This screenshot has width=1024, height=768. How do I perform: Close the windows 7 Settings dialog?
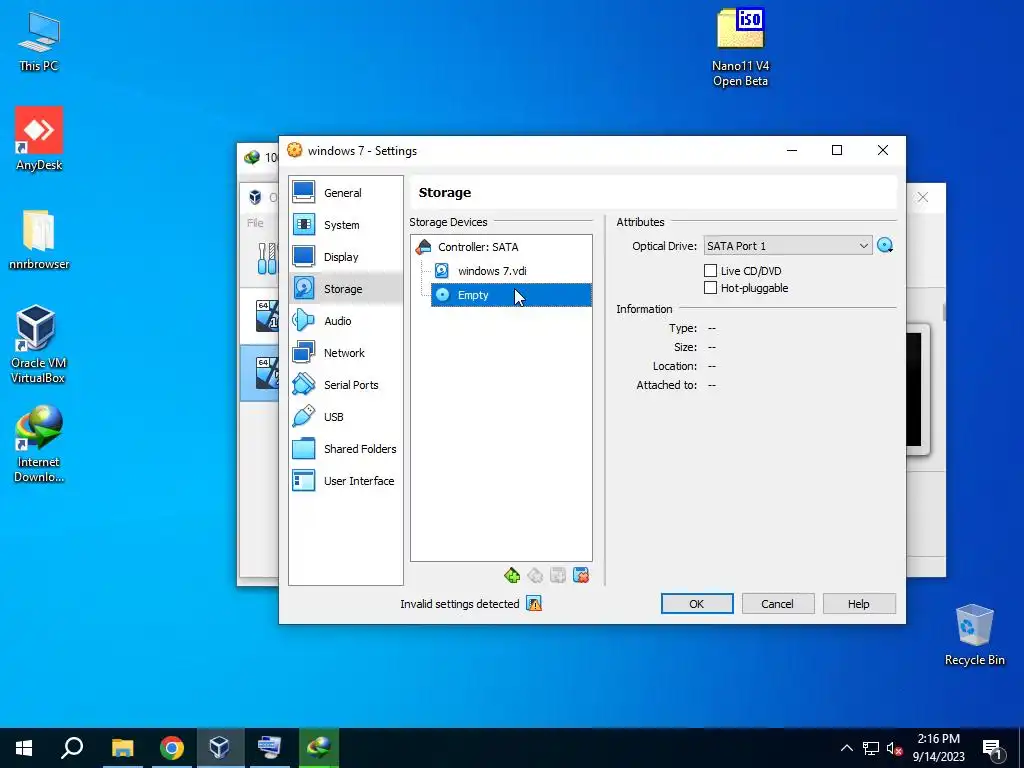[x=882, y=151]
